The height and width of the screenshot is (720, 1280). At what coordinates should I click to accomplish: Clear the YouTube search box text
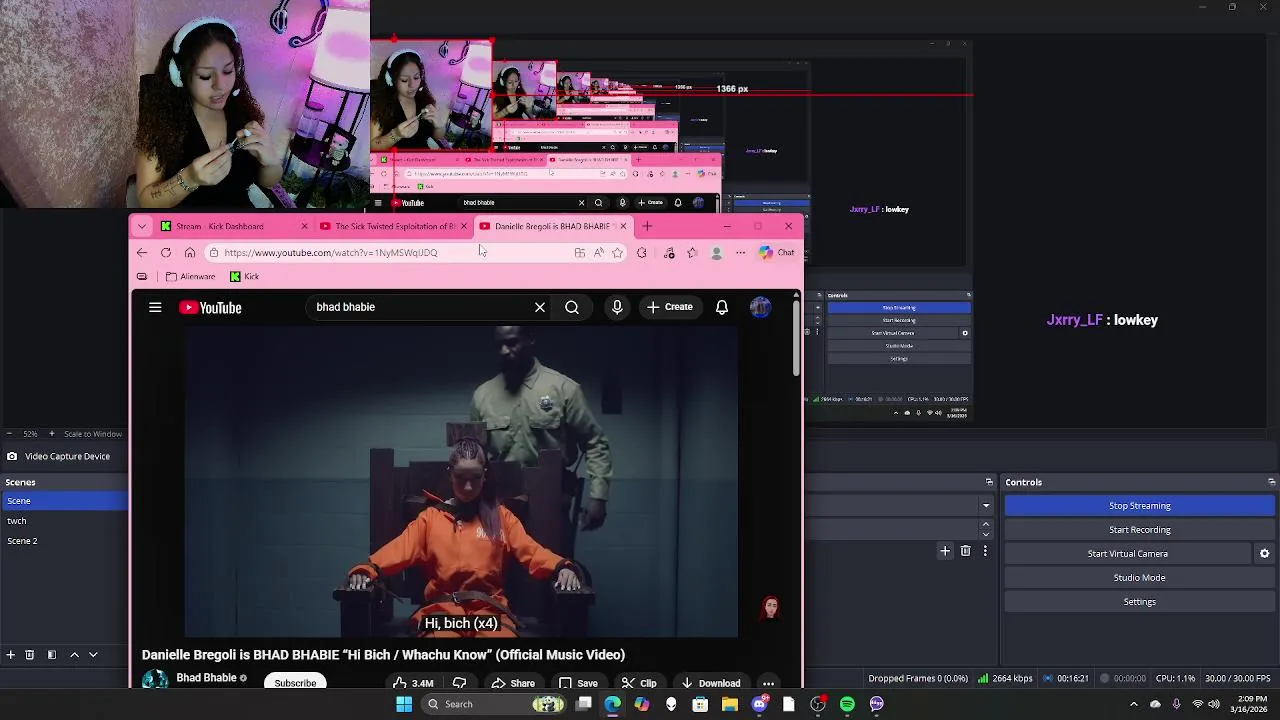(540, 307)
